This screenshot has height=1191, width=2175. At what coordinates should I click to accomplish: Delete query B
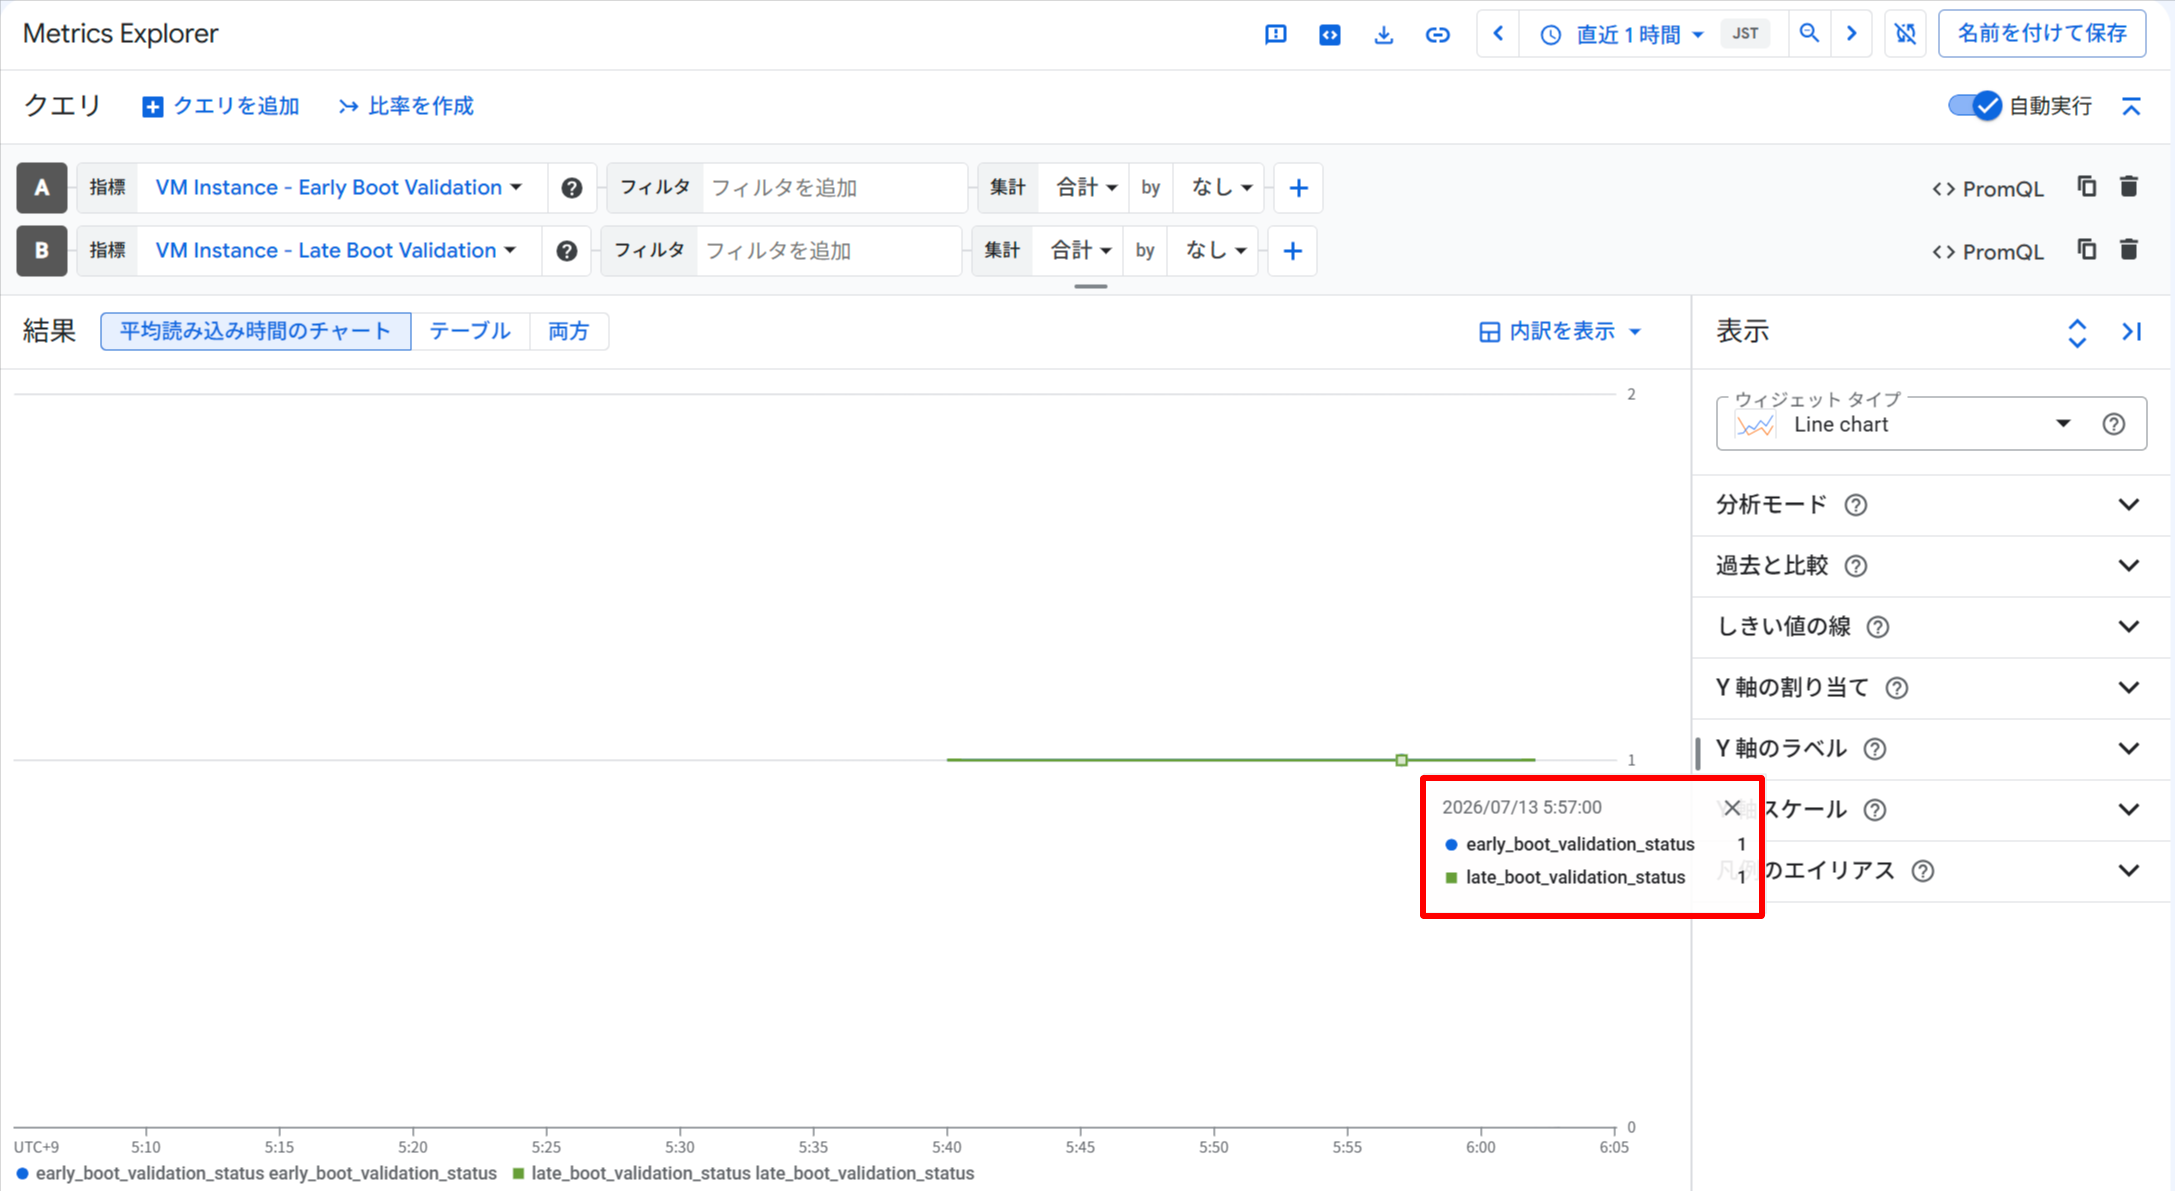[x=2129, y=250]
